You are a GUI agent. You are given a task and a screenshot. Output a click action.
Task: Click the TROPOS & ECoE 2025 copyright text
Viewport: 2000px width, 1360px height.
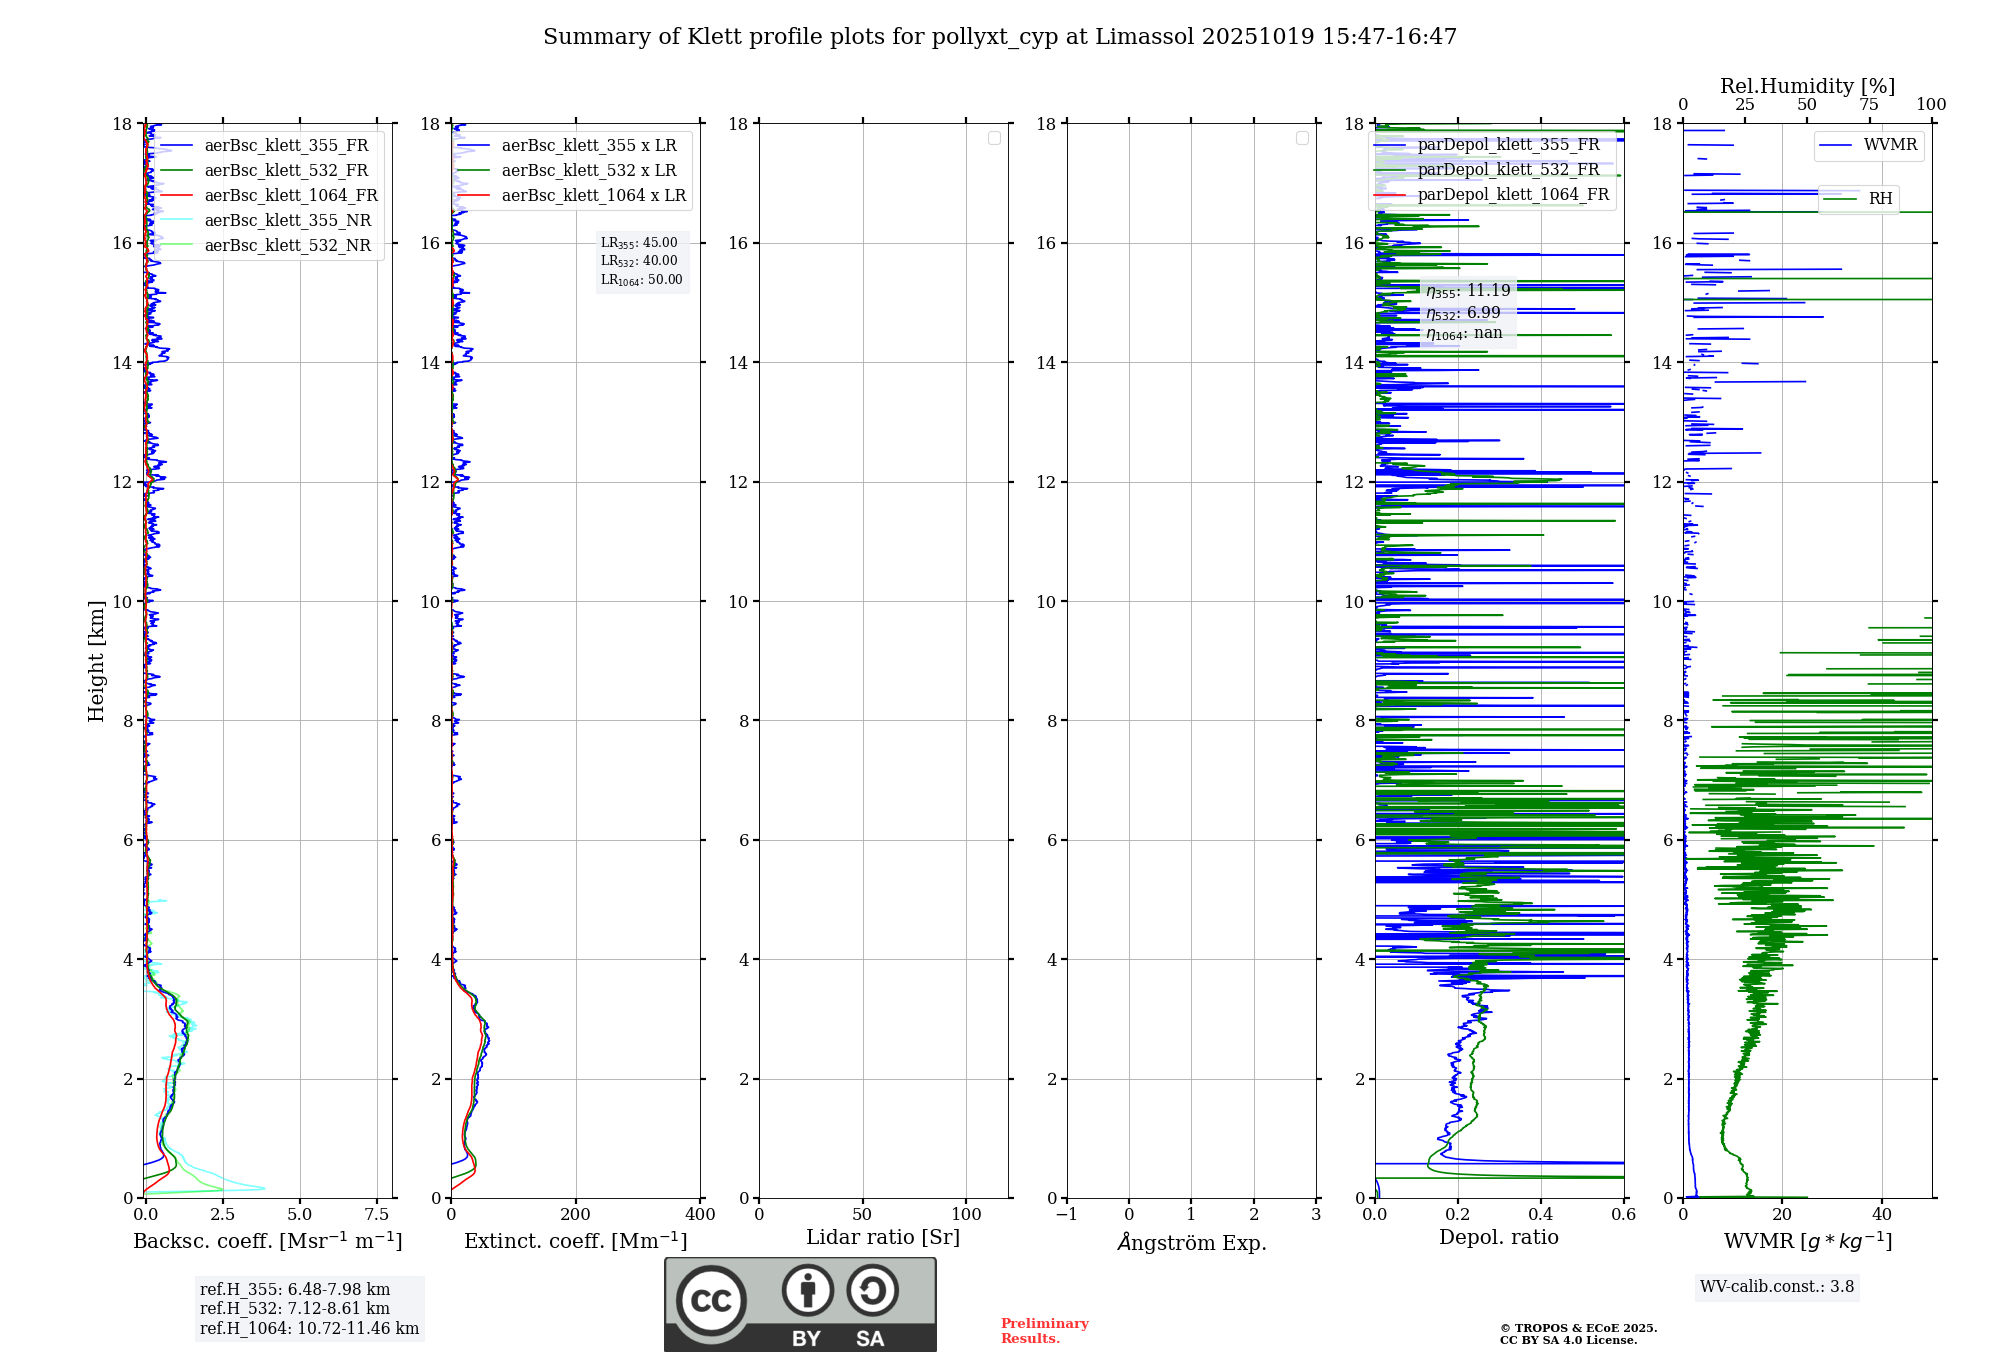click(x=1578, y=1328)
